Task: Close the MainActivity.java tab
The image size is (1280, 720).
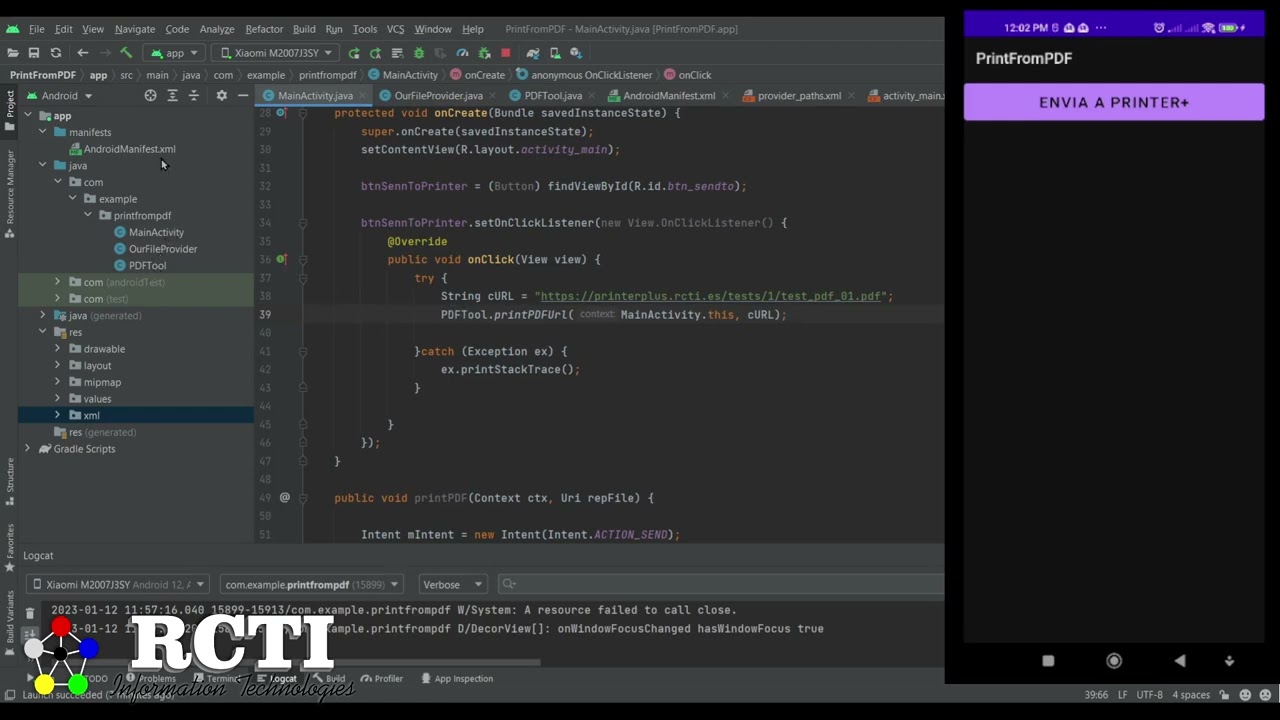Action: 363,96
